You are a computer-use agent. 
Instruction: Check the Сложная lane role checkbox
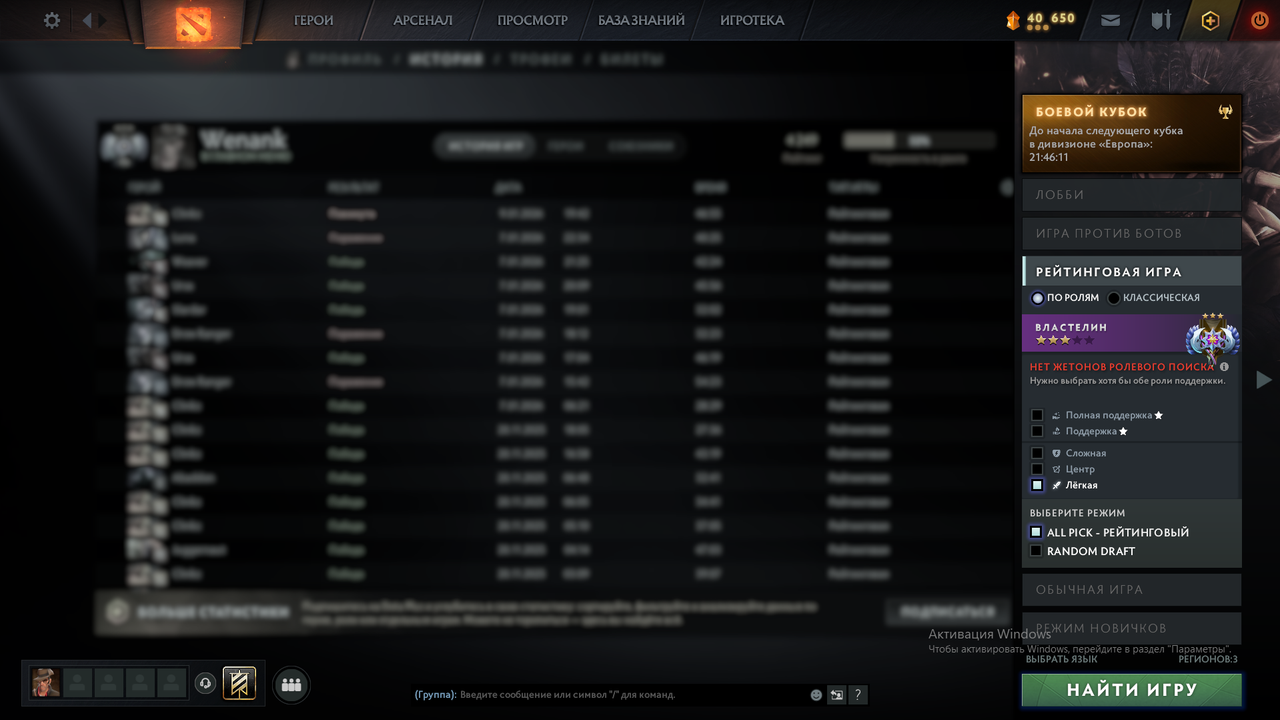(1037, 452)
